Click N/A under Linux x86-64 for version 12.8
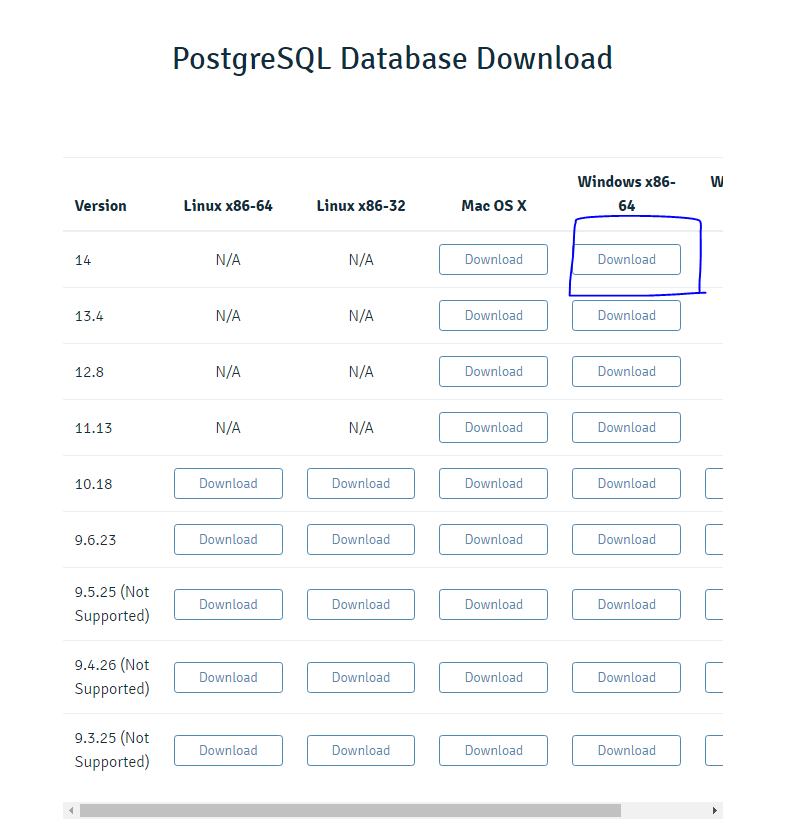Image resolution: width=803 pixels, height=830 pixels. pyautogui.click(x=228, y=372)
